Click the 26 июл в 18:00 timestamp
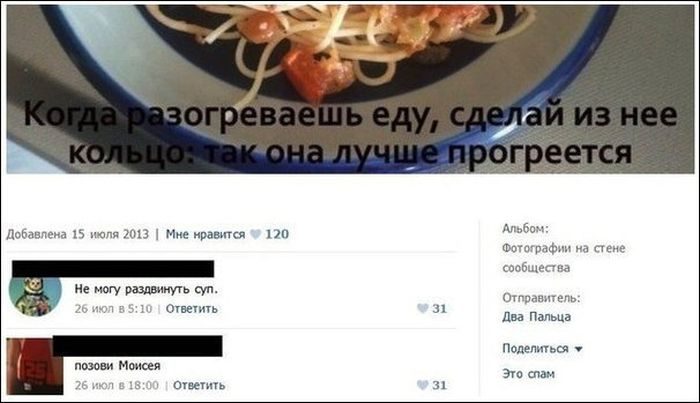The image size is (700, 403). tap(117, 386)
